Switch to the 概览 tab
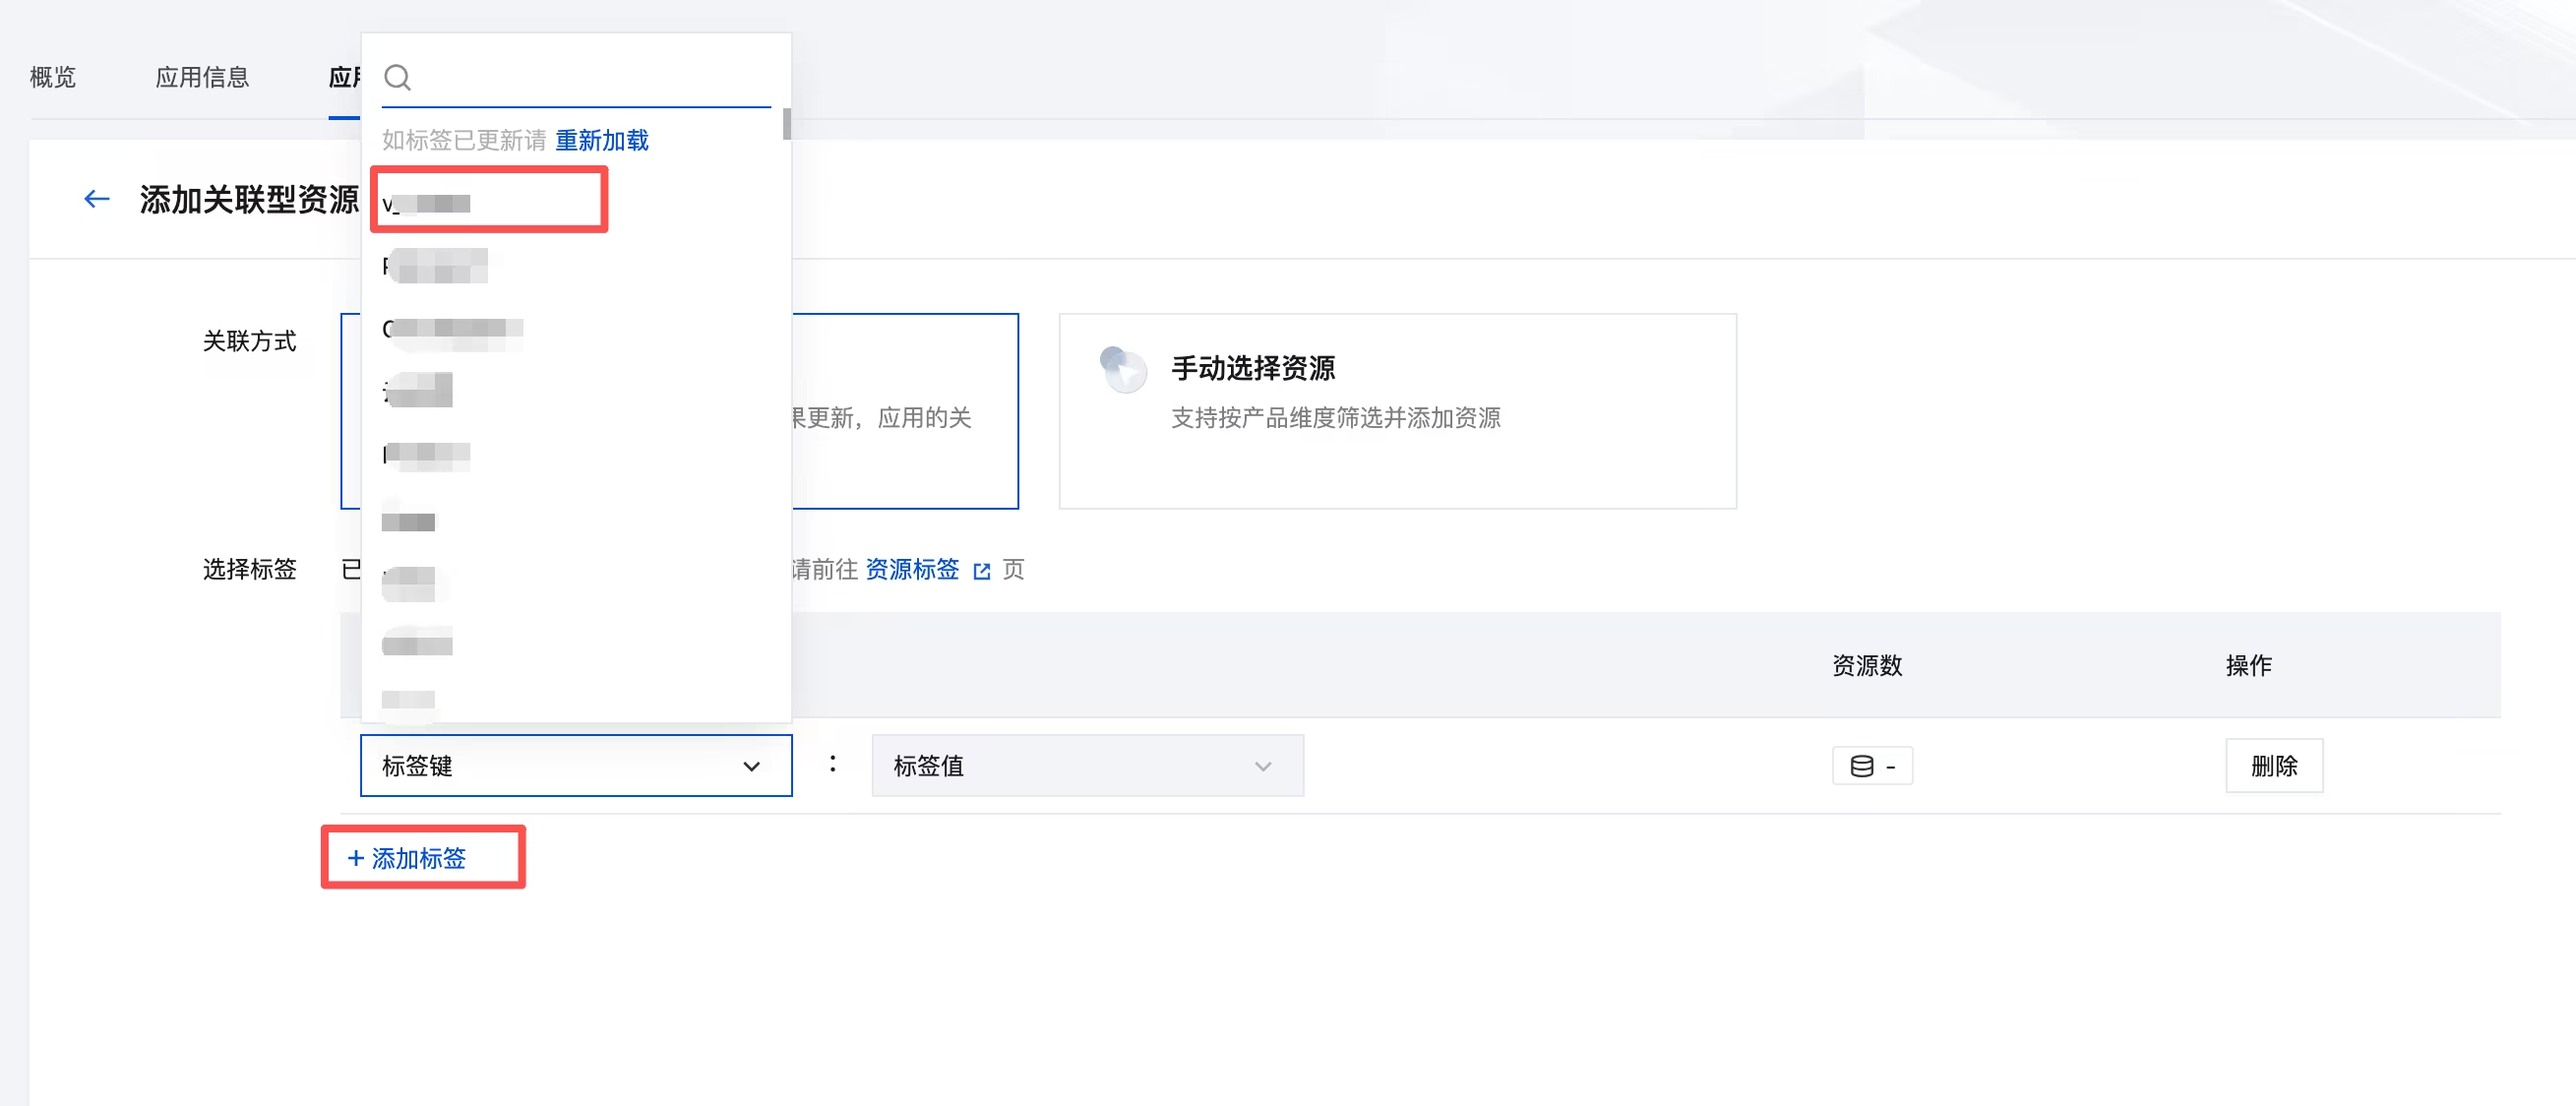The height and width of the screenshot is (1106, 2576). pyautogui.click(x=53, y=77)
